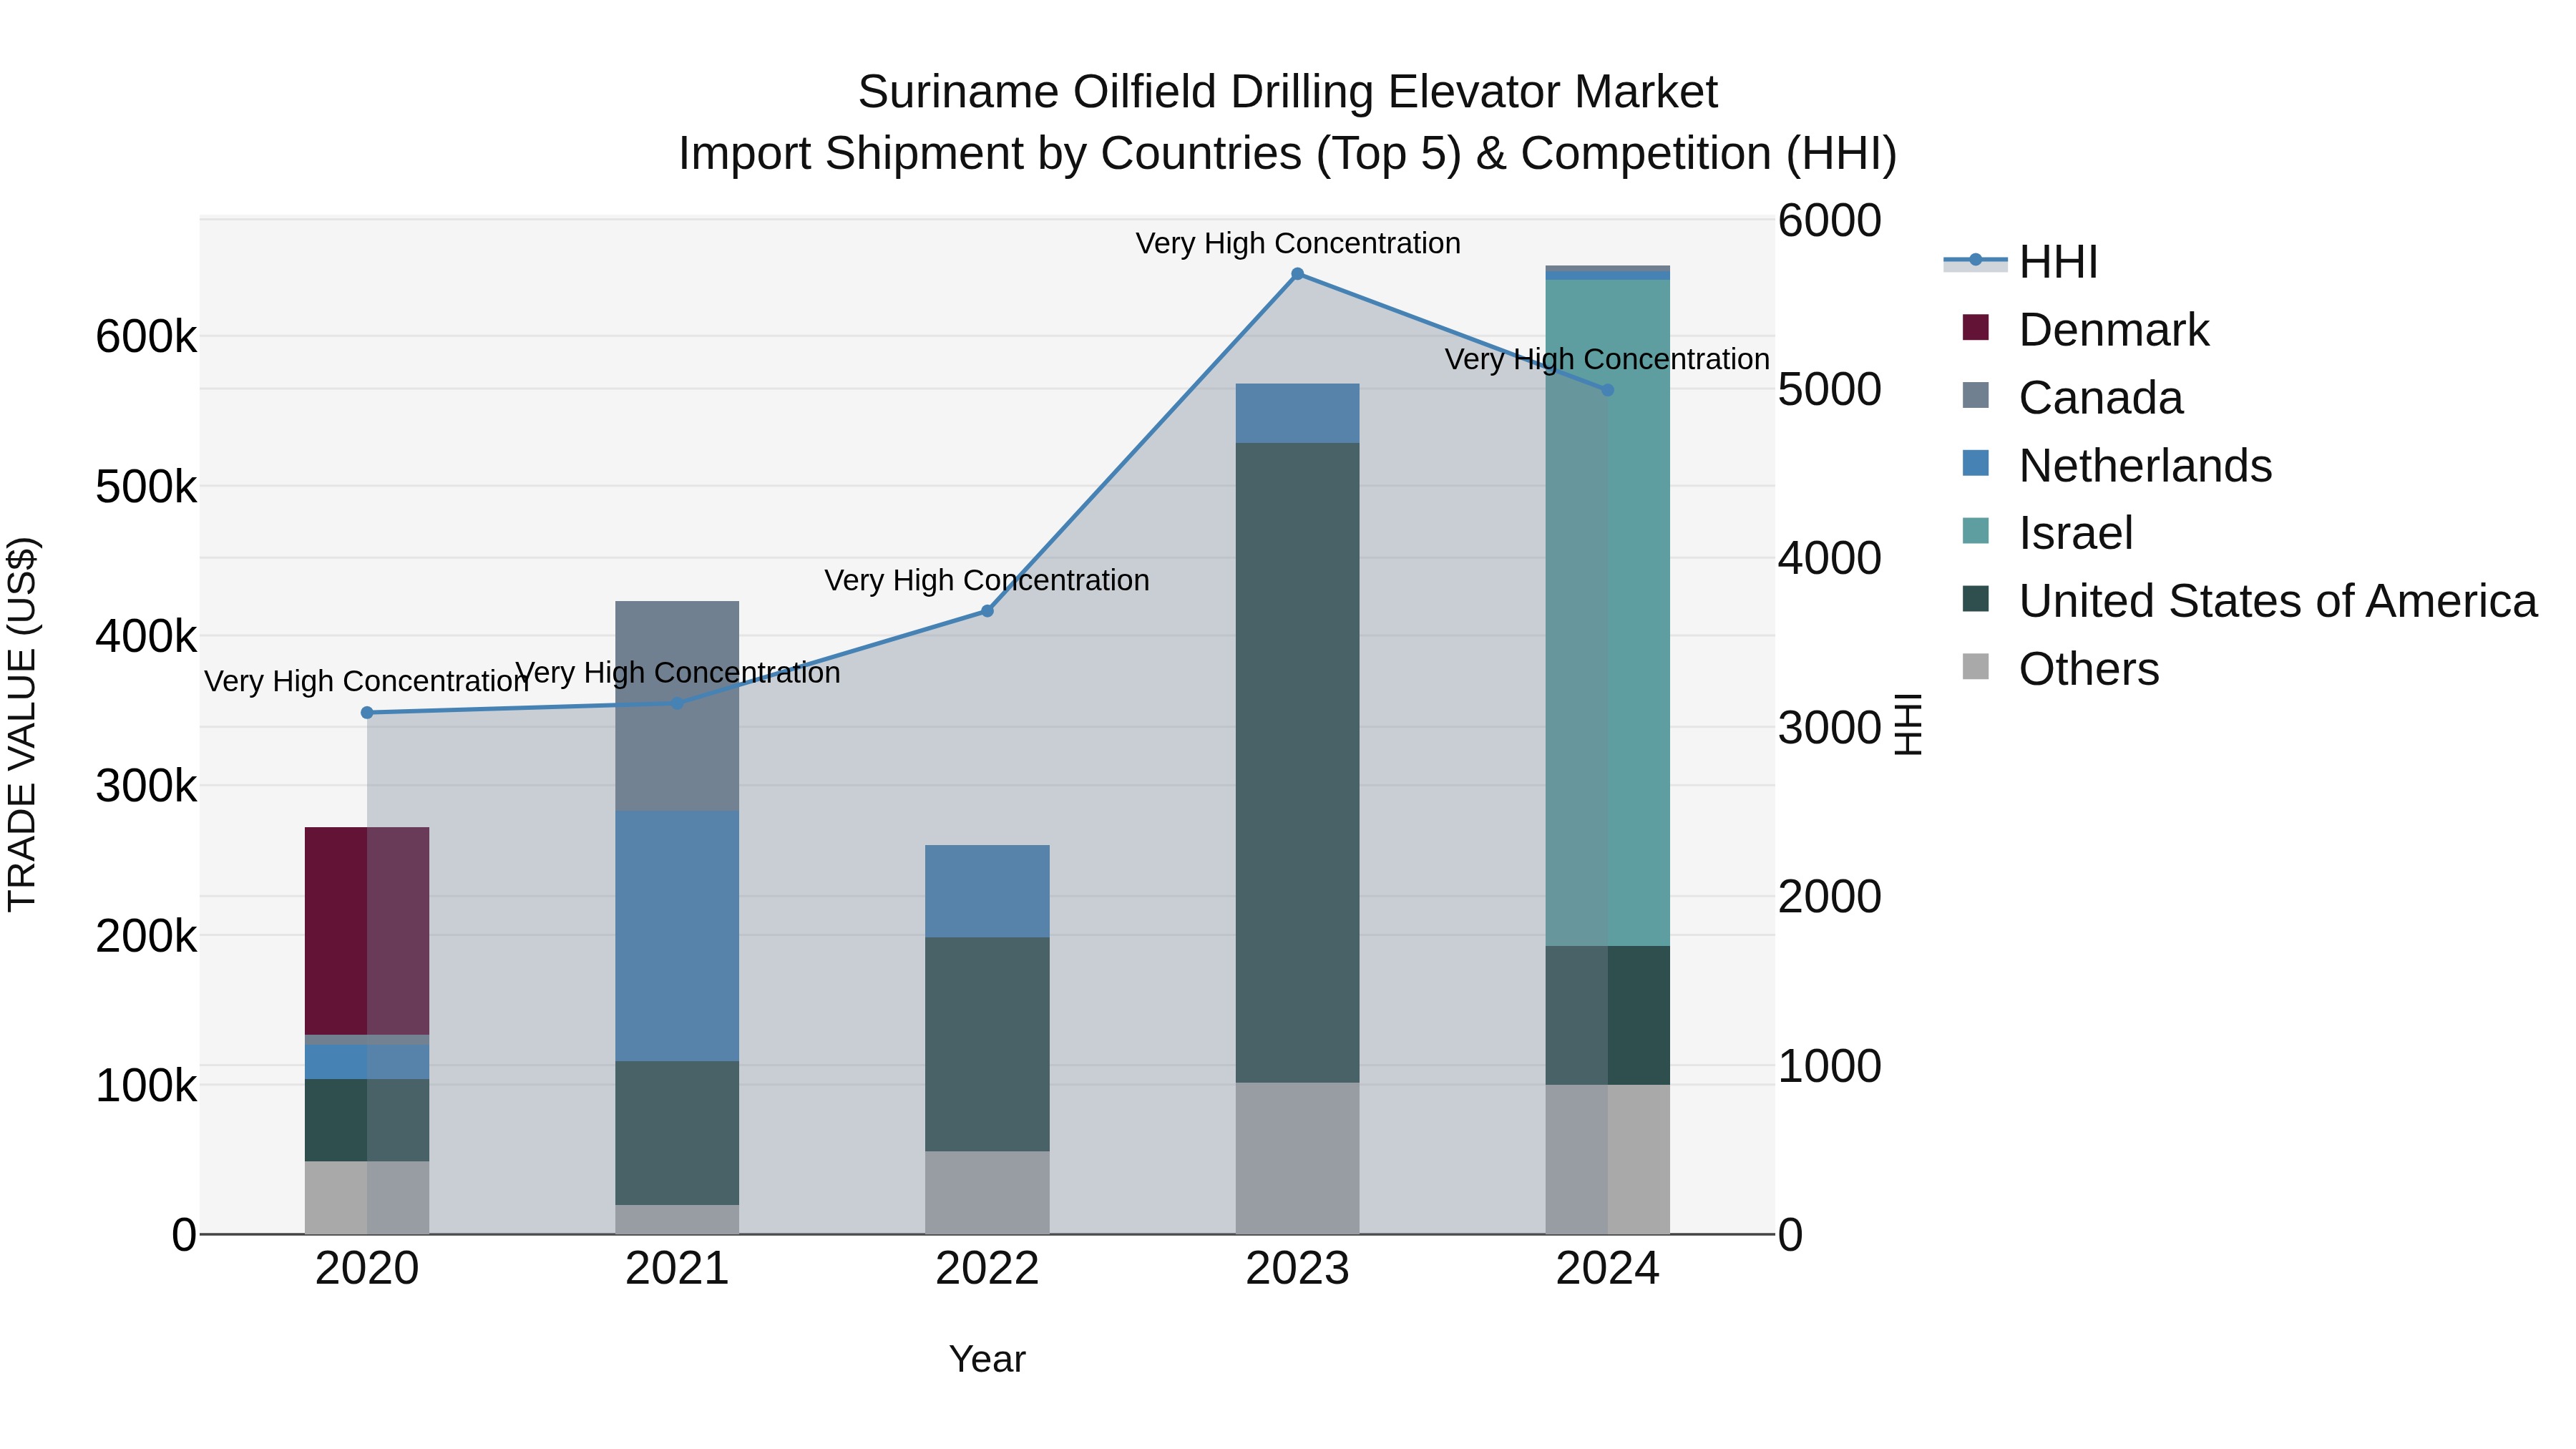Click Very High Concentration label above 2023
This screenshot has width=2576, height=1449.
pos(1298,243)
